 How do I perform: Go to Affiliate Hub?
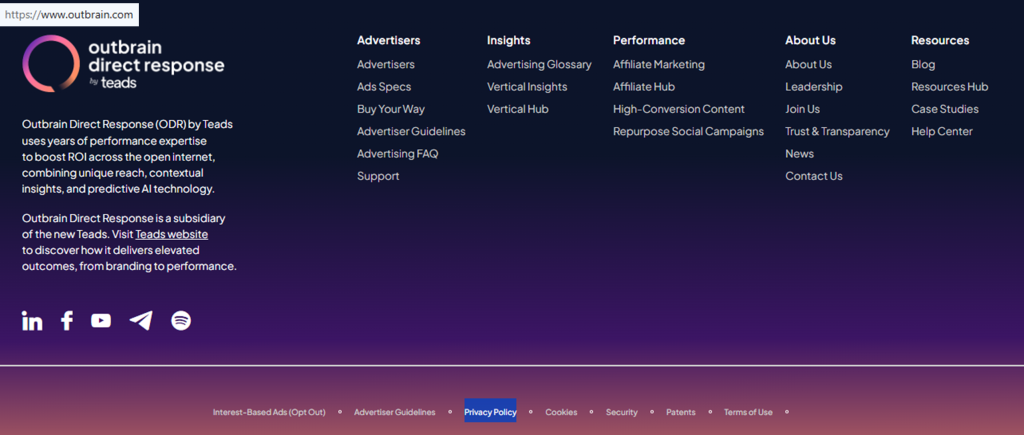[644, 87]
